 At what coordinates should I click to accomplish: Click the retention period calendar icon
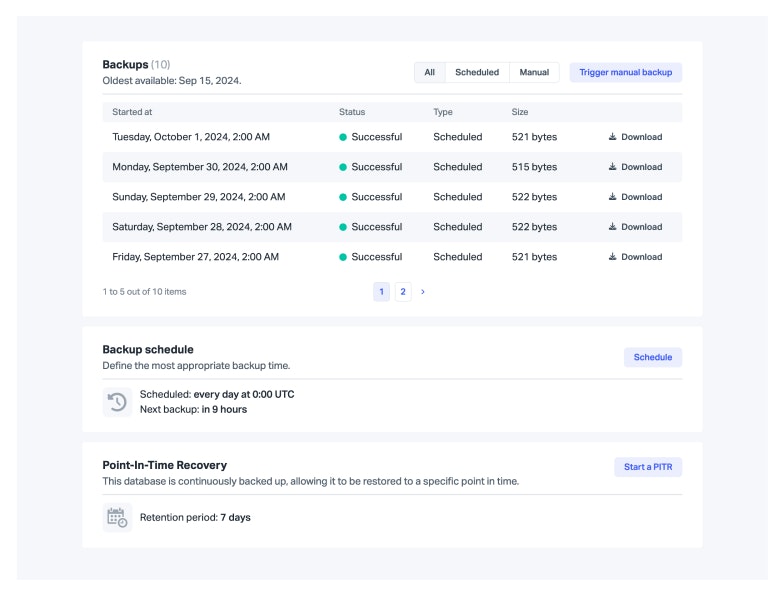pyautogui.click(x=117, y=517)
